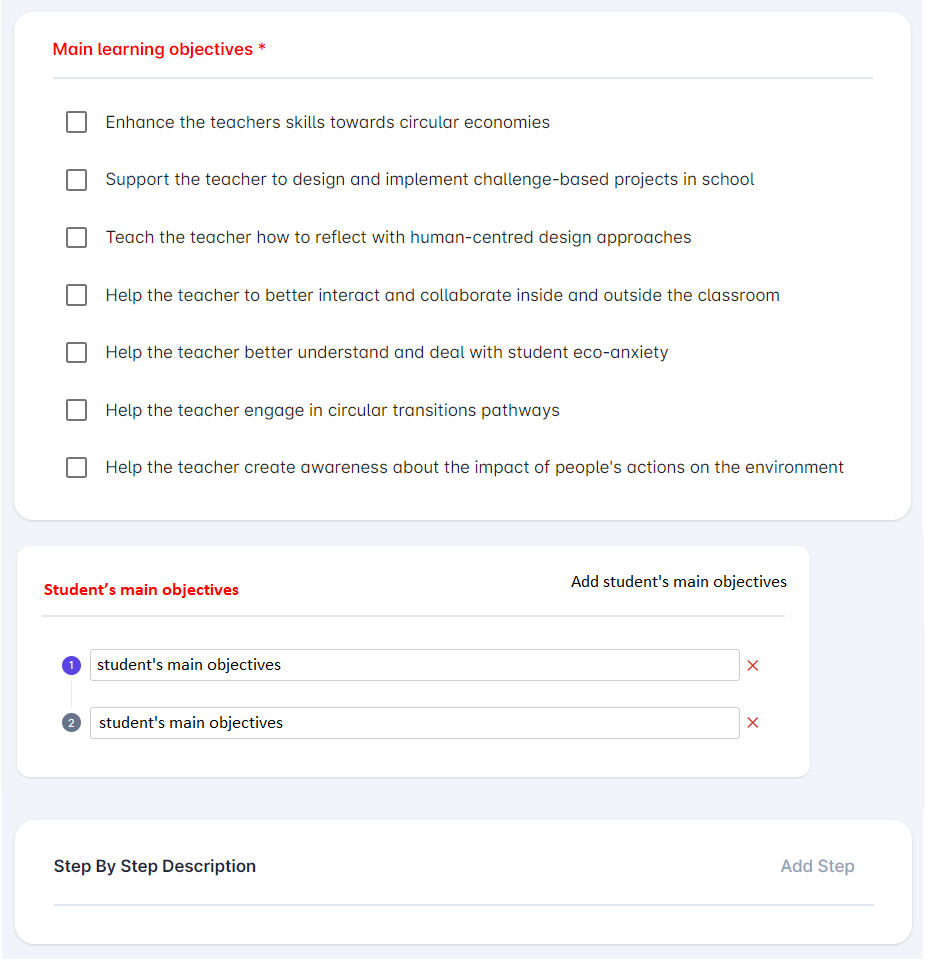937x973 pixels.
Task: Click 'Add student's main objectives' link
Action: tap(678, 582)
